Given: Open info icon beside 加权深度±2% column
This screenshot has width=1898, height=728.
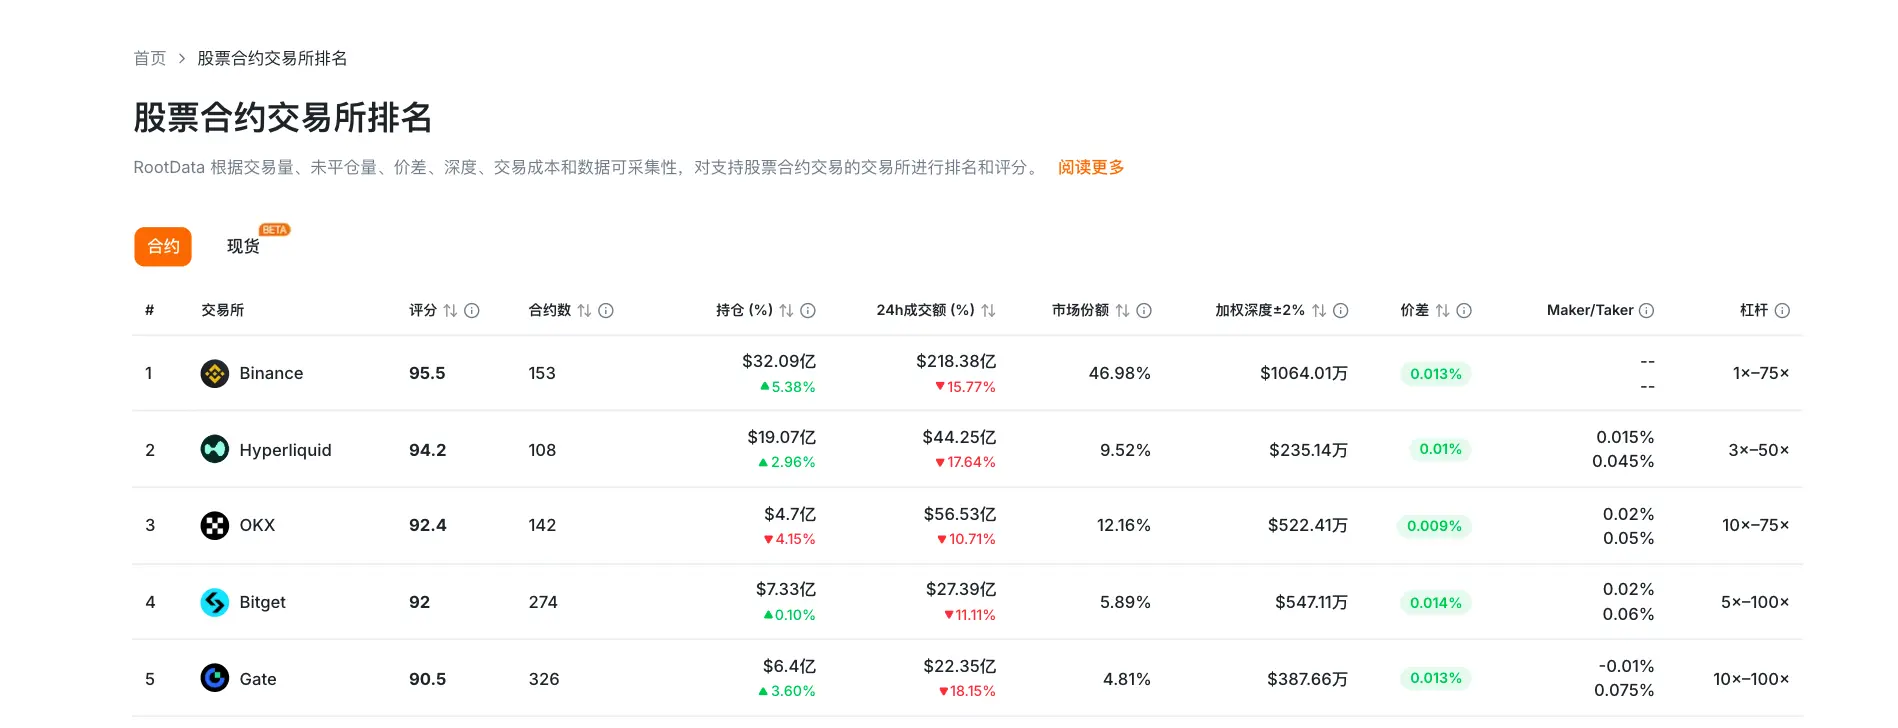Looking at the screenshot, I should point(1341,311).
